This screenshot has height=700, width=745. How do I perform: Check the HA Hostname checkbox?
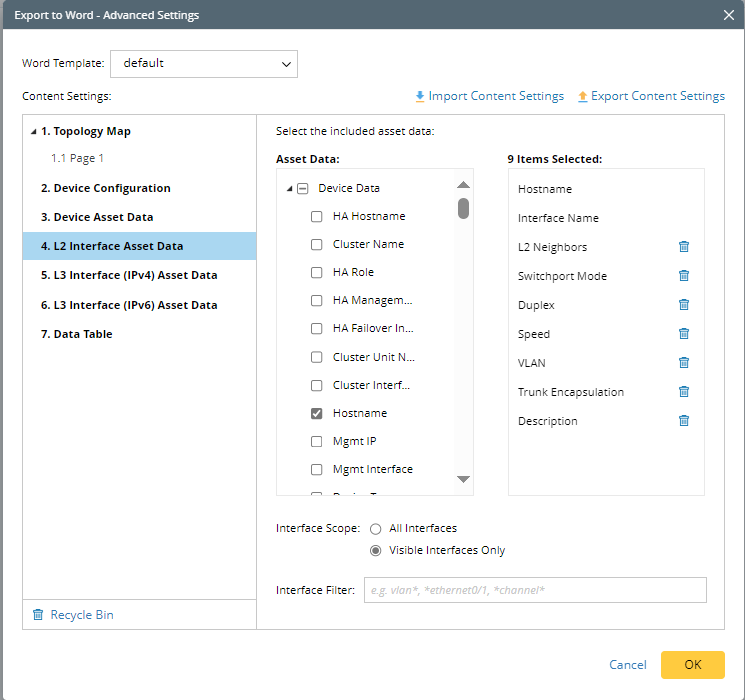(x=316, y=216)
